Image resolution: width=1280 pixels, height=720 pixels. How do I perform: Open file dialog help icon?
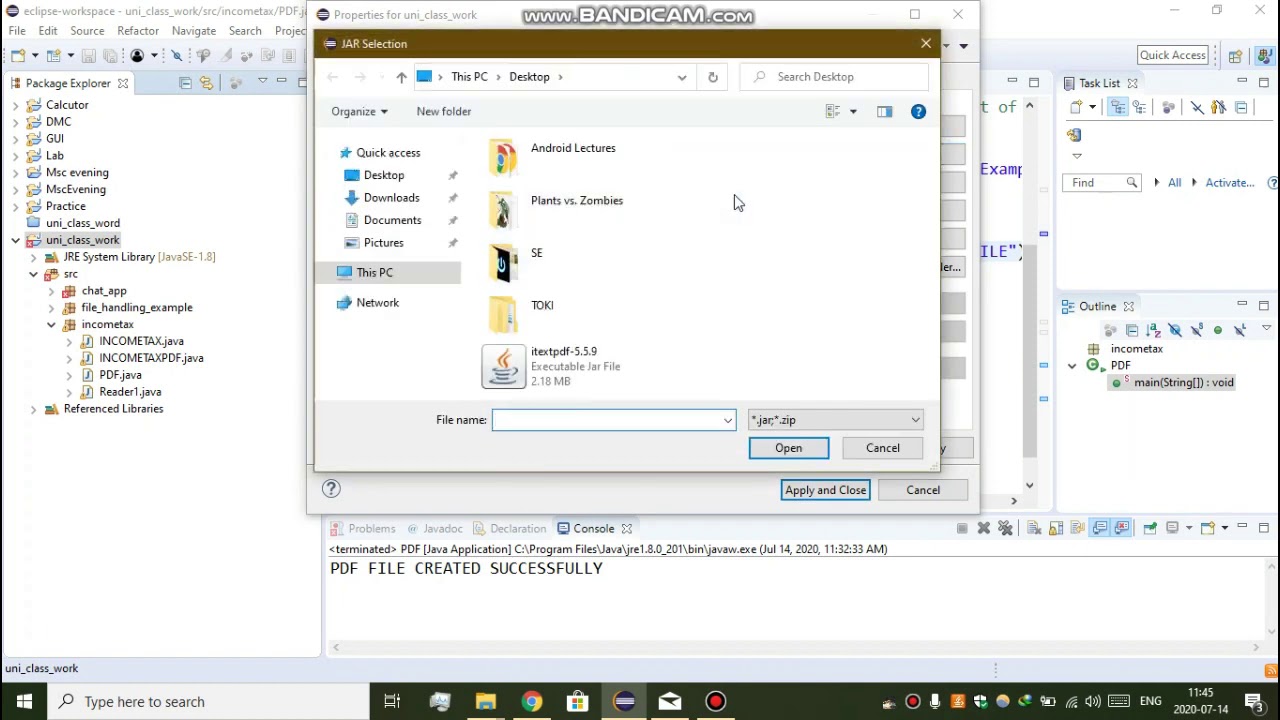tap(918, 111)
